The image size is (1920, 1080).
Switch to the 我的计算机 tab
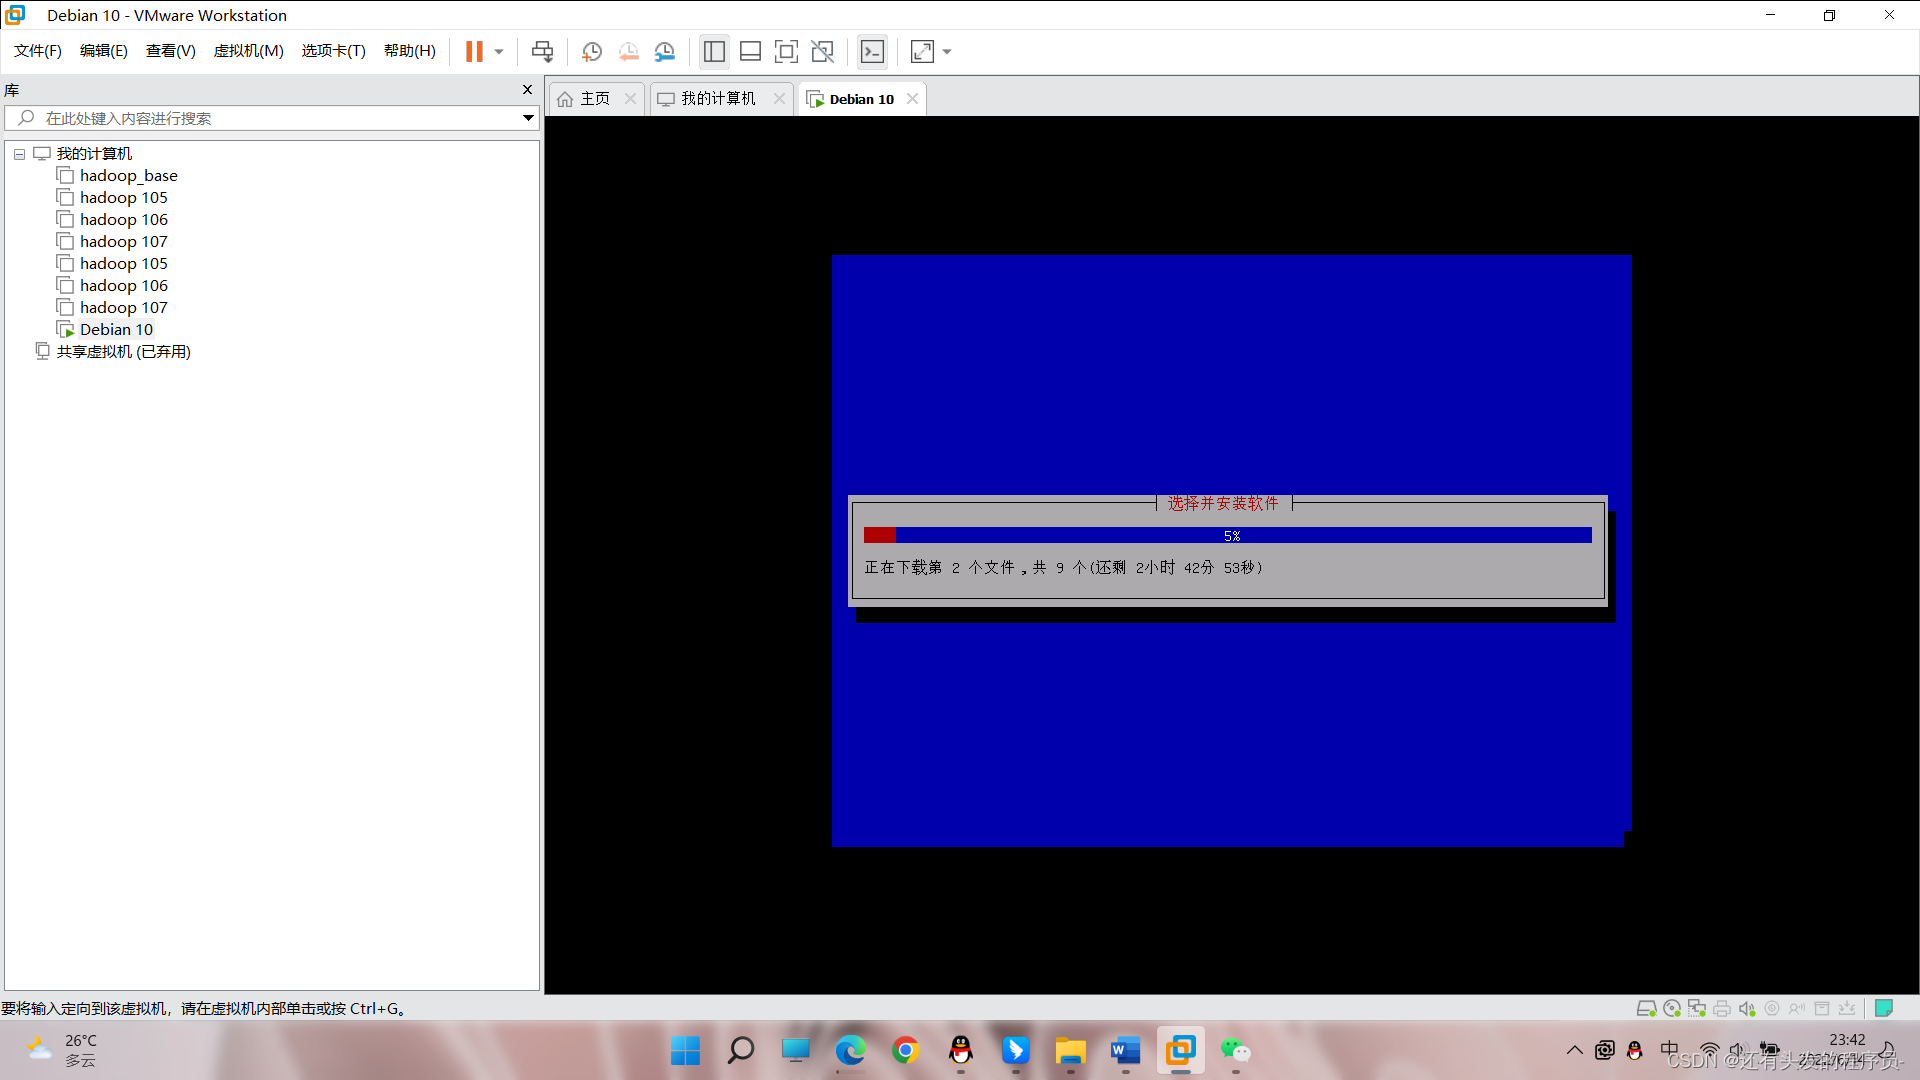pos(717,98)
